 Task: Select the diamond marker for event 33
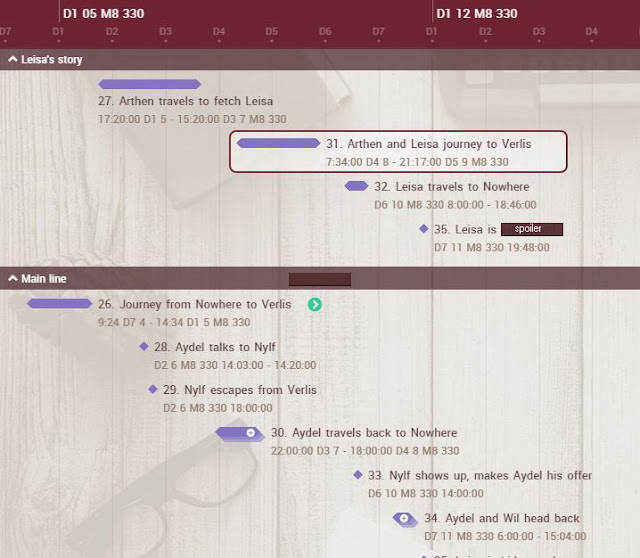coord(358,475)
